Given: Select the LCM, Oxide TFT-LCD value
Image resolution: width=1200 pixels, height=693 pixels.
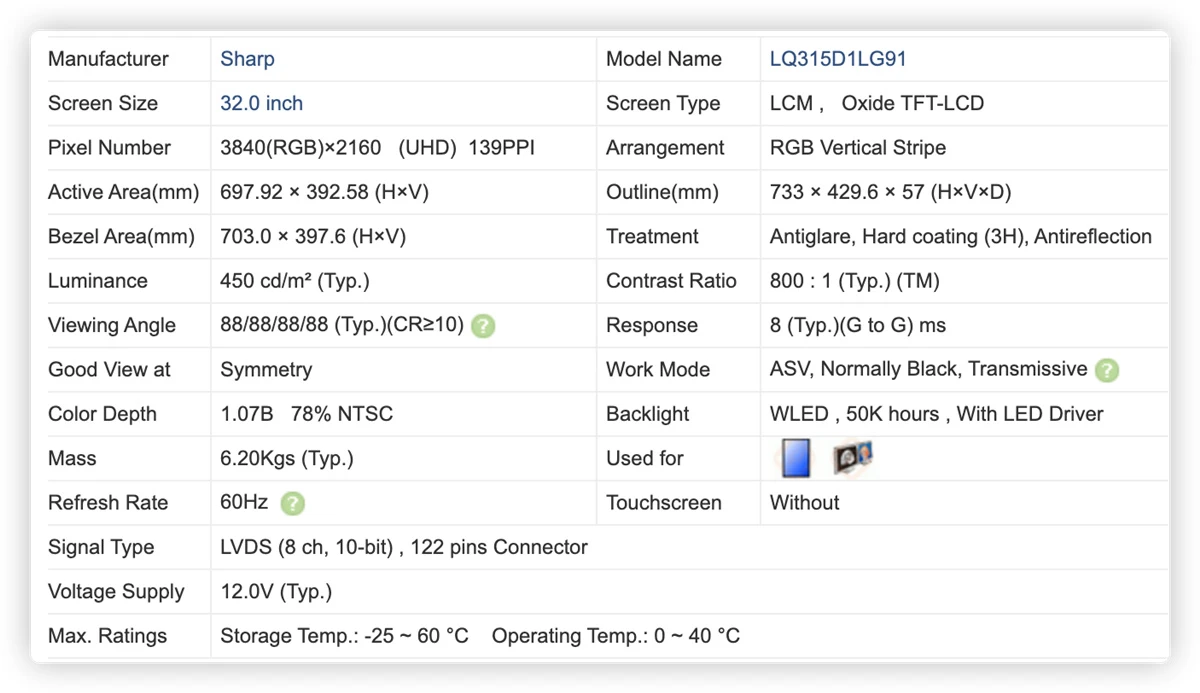Looking at the screenshot, I should (877, 103).
